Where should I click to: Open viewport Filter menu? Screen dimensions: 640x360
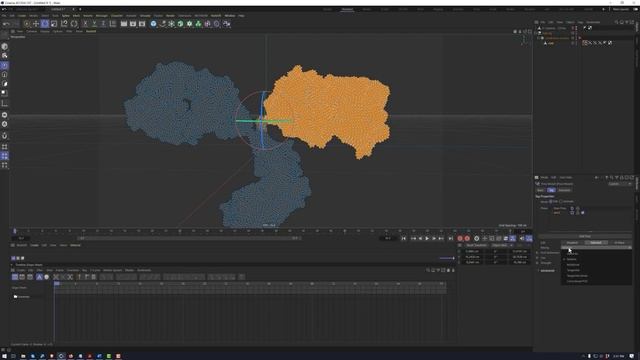pos(69,31)
